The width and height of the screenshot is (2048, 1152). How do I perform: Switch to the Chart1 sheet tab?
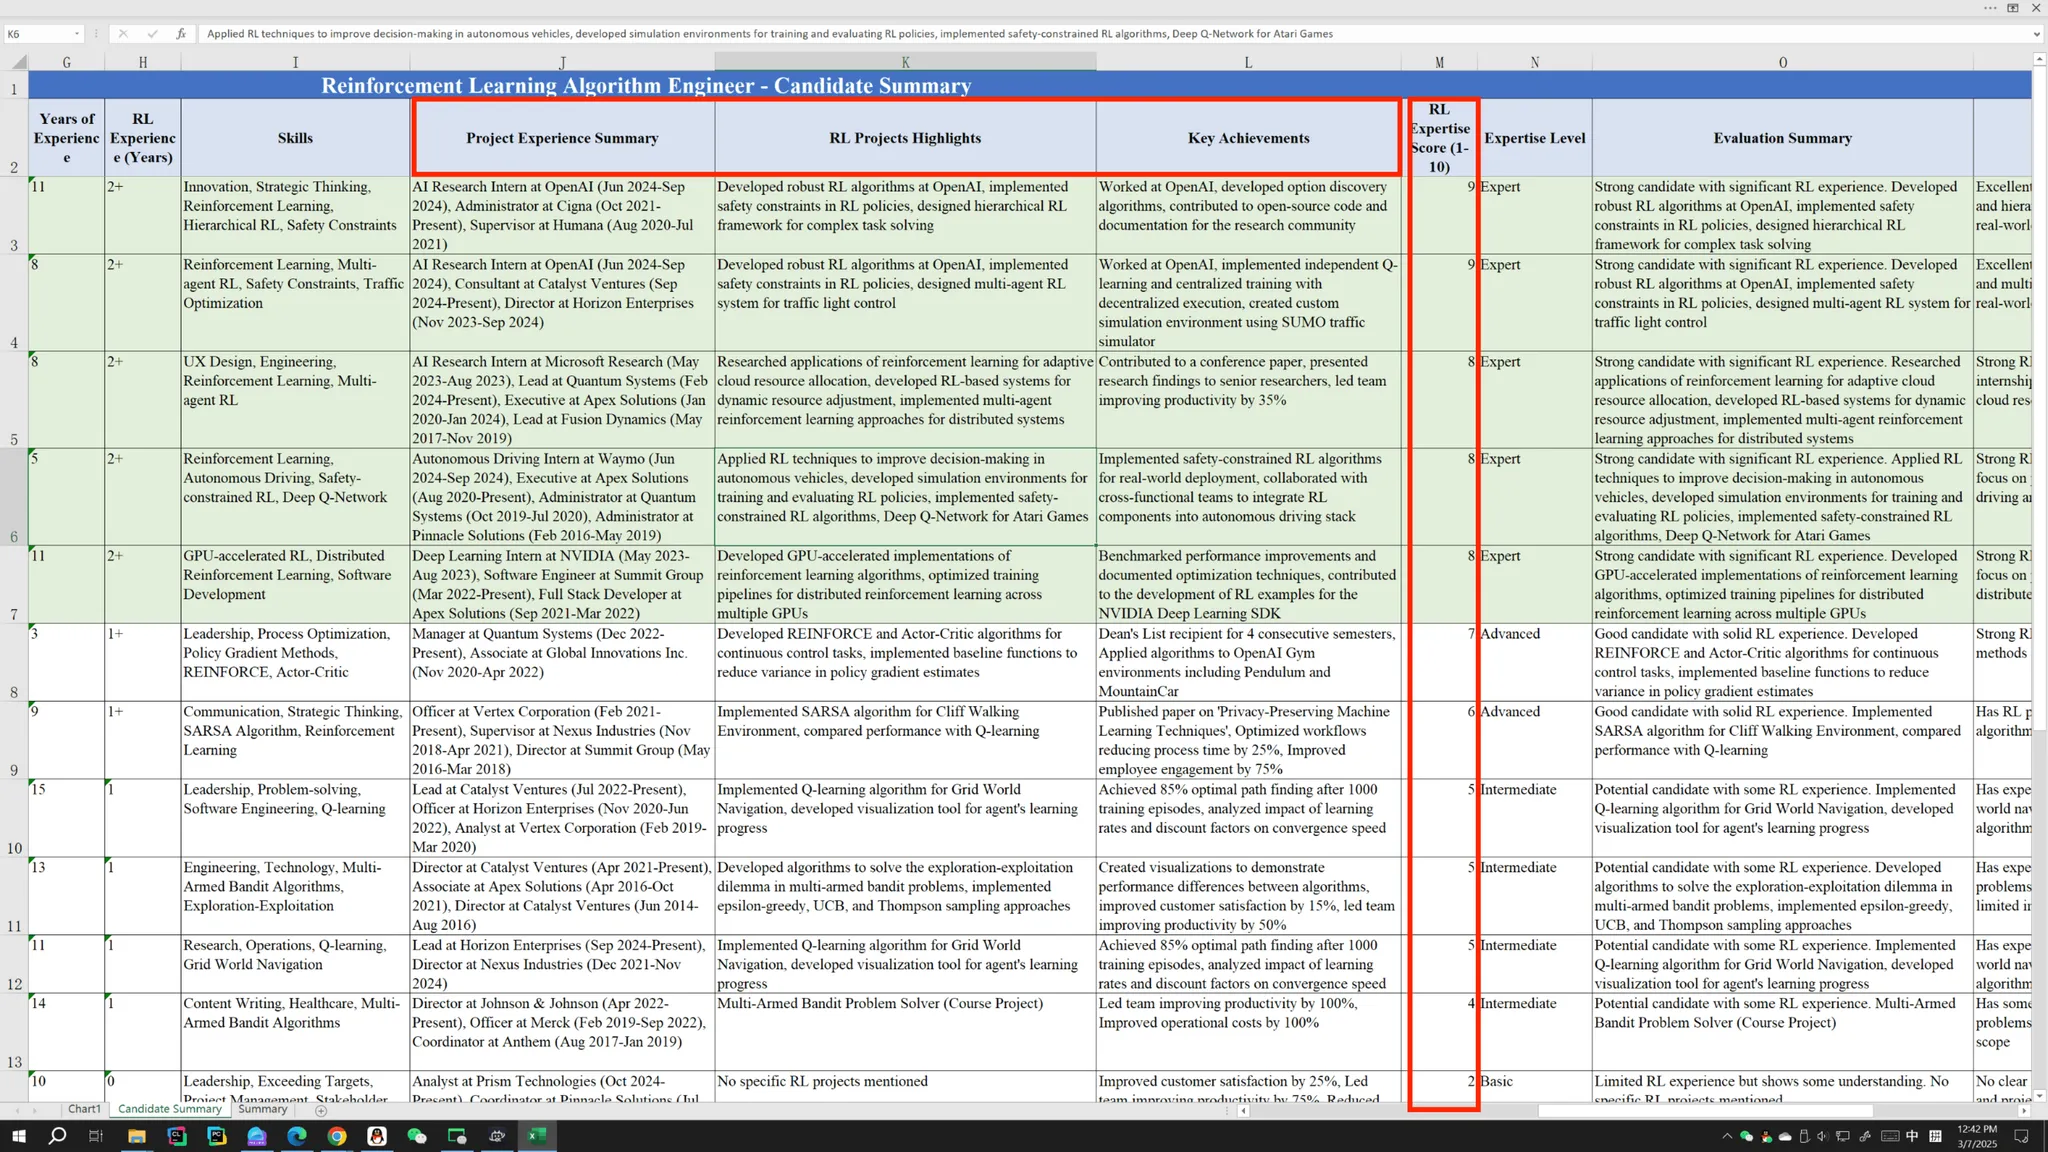point(84,1109)
